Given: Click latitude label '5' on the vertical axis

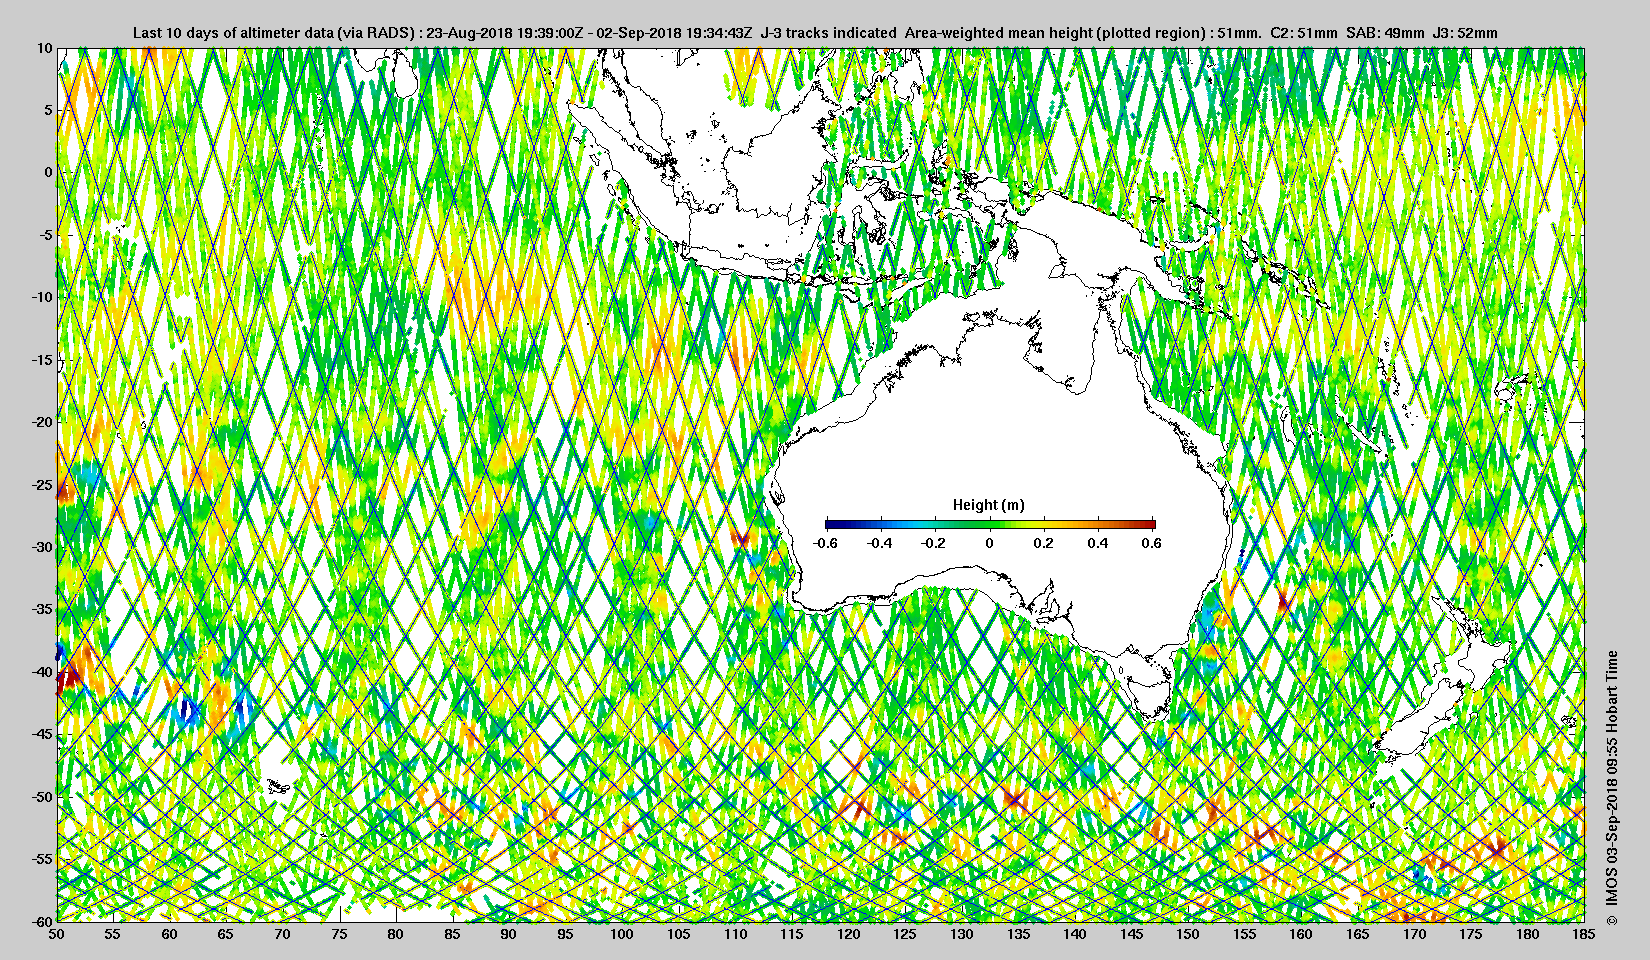Looking at the screenshot, I should (48, 110).
